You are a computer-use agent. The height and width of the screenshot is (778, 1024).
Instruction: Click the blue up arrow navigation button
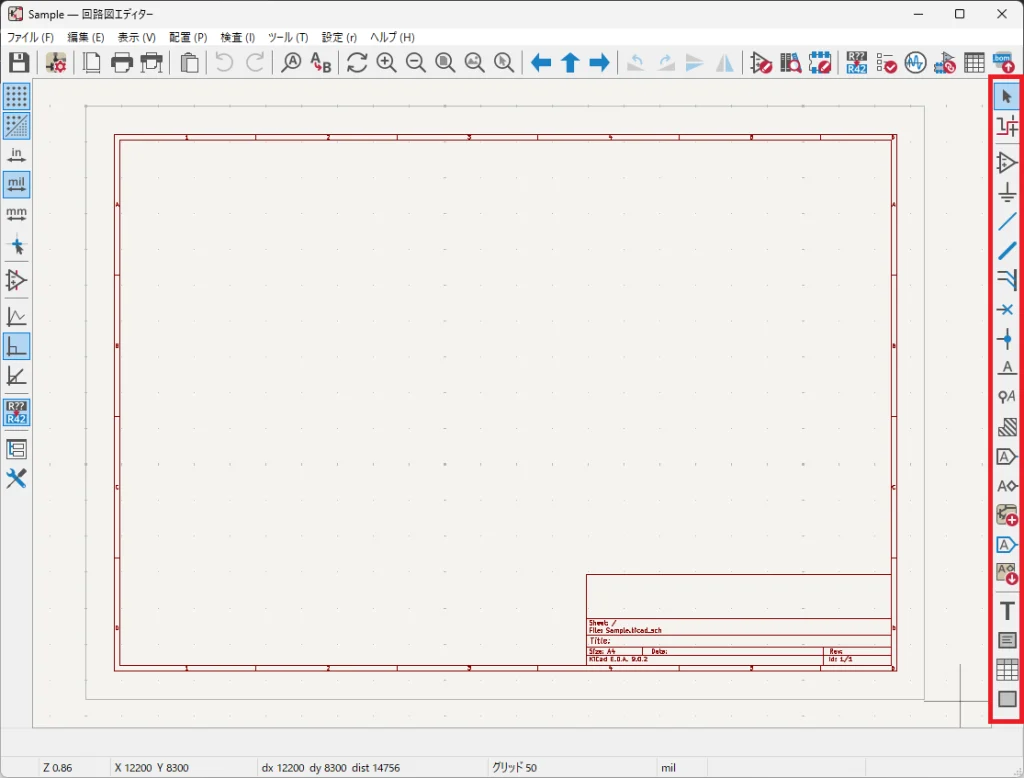click(570, 63)
